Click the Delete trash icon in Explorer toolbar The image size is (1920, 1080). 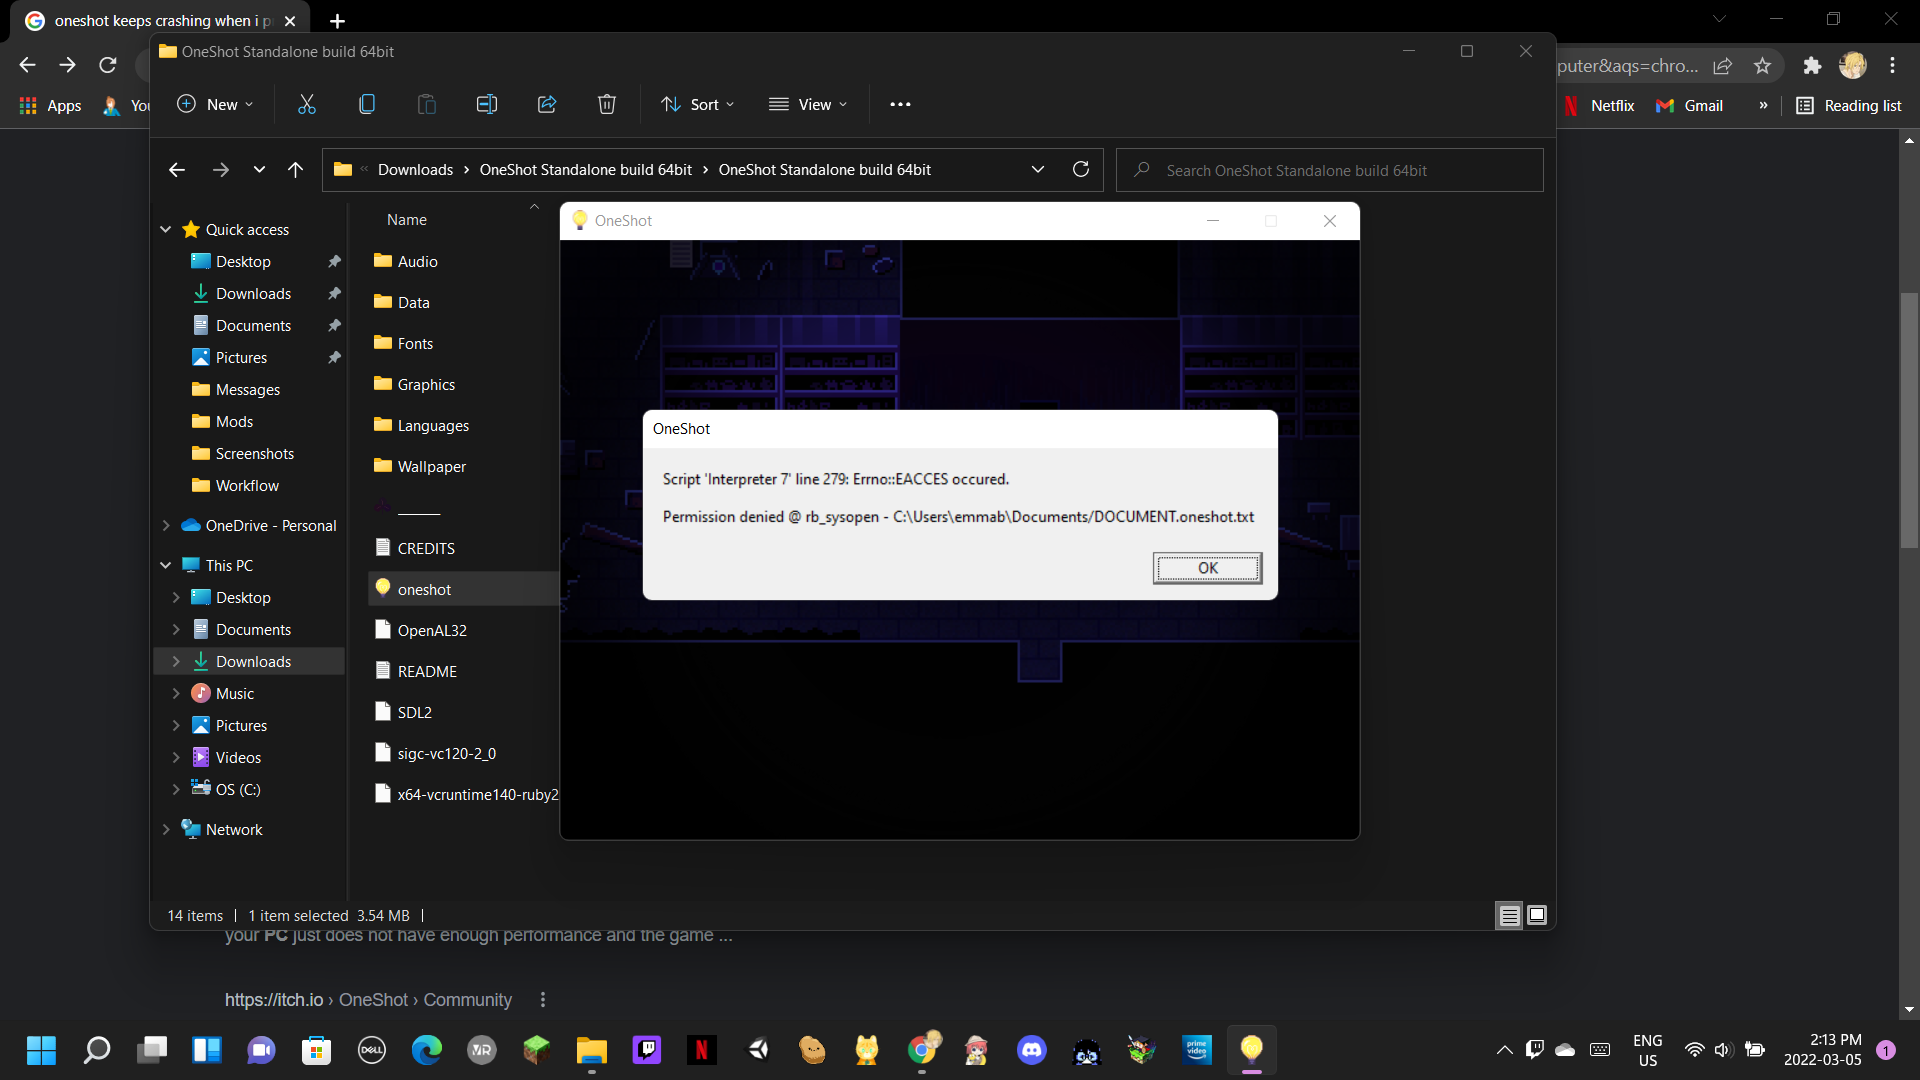(x=607, y=104)
